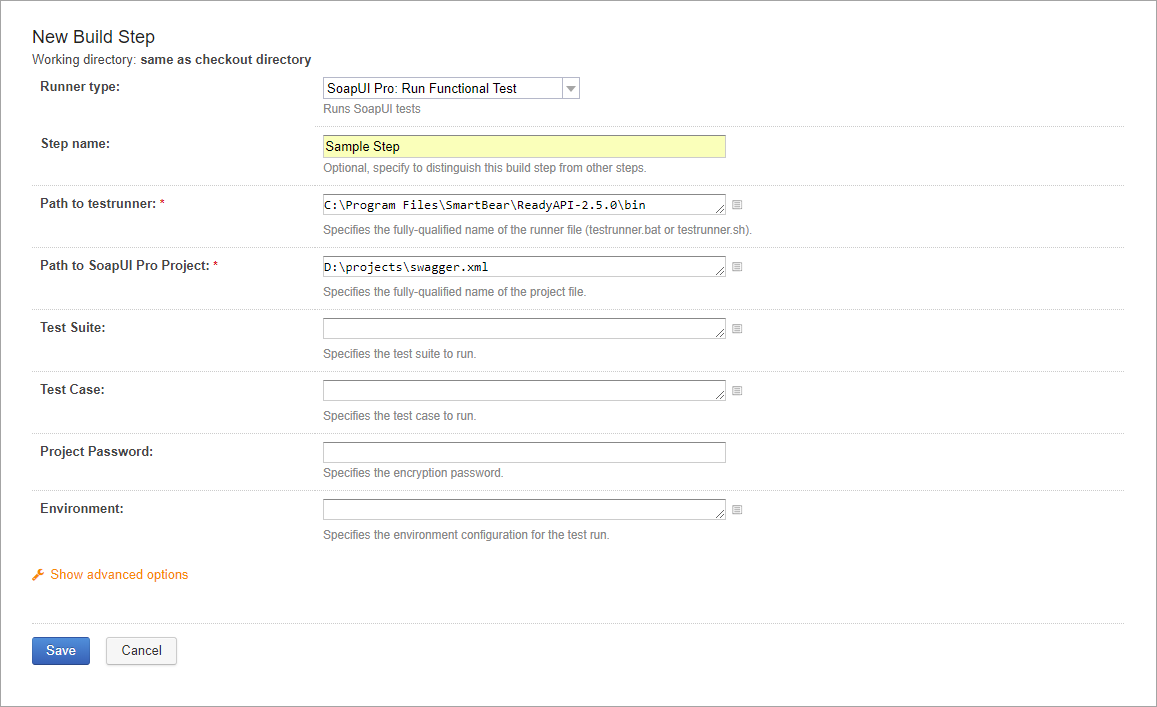Click the 'Runner type:' label
This screenshot has width=1157, height=707.
tap(80, 86)
